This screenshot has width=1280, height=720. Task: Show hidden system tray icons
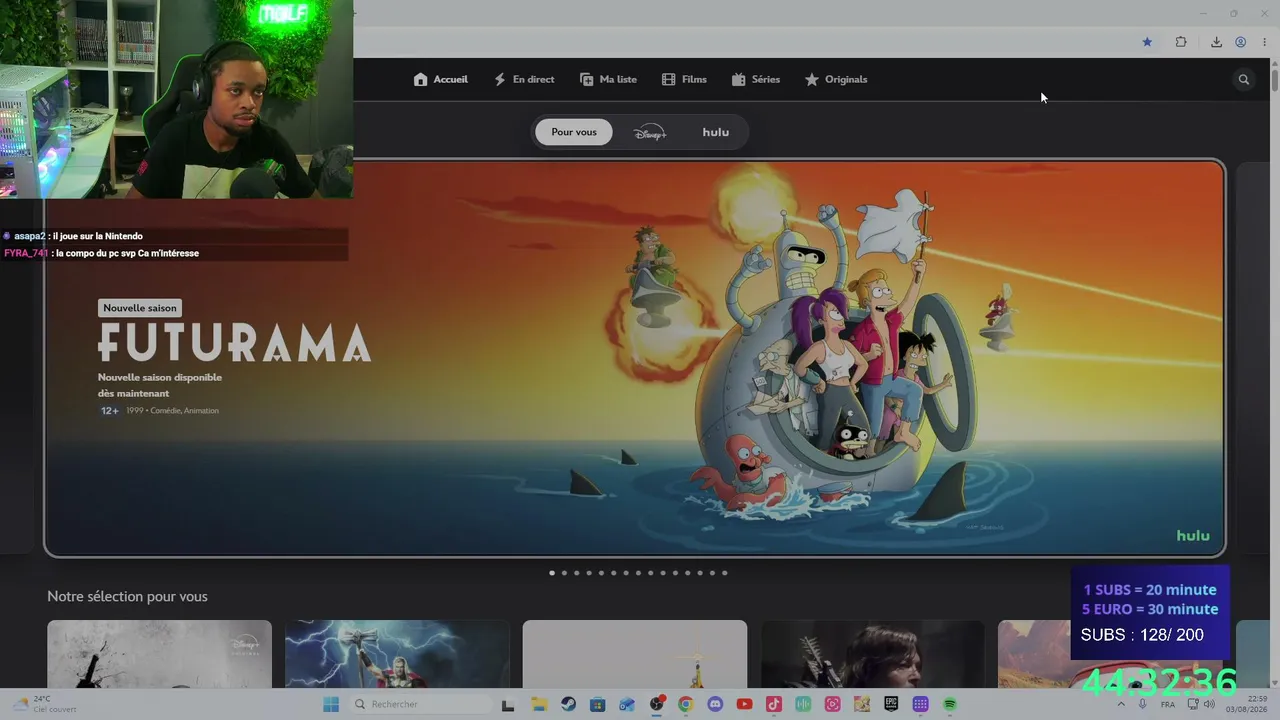pos(1120,704)
